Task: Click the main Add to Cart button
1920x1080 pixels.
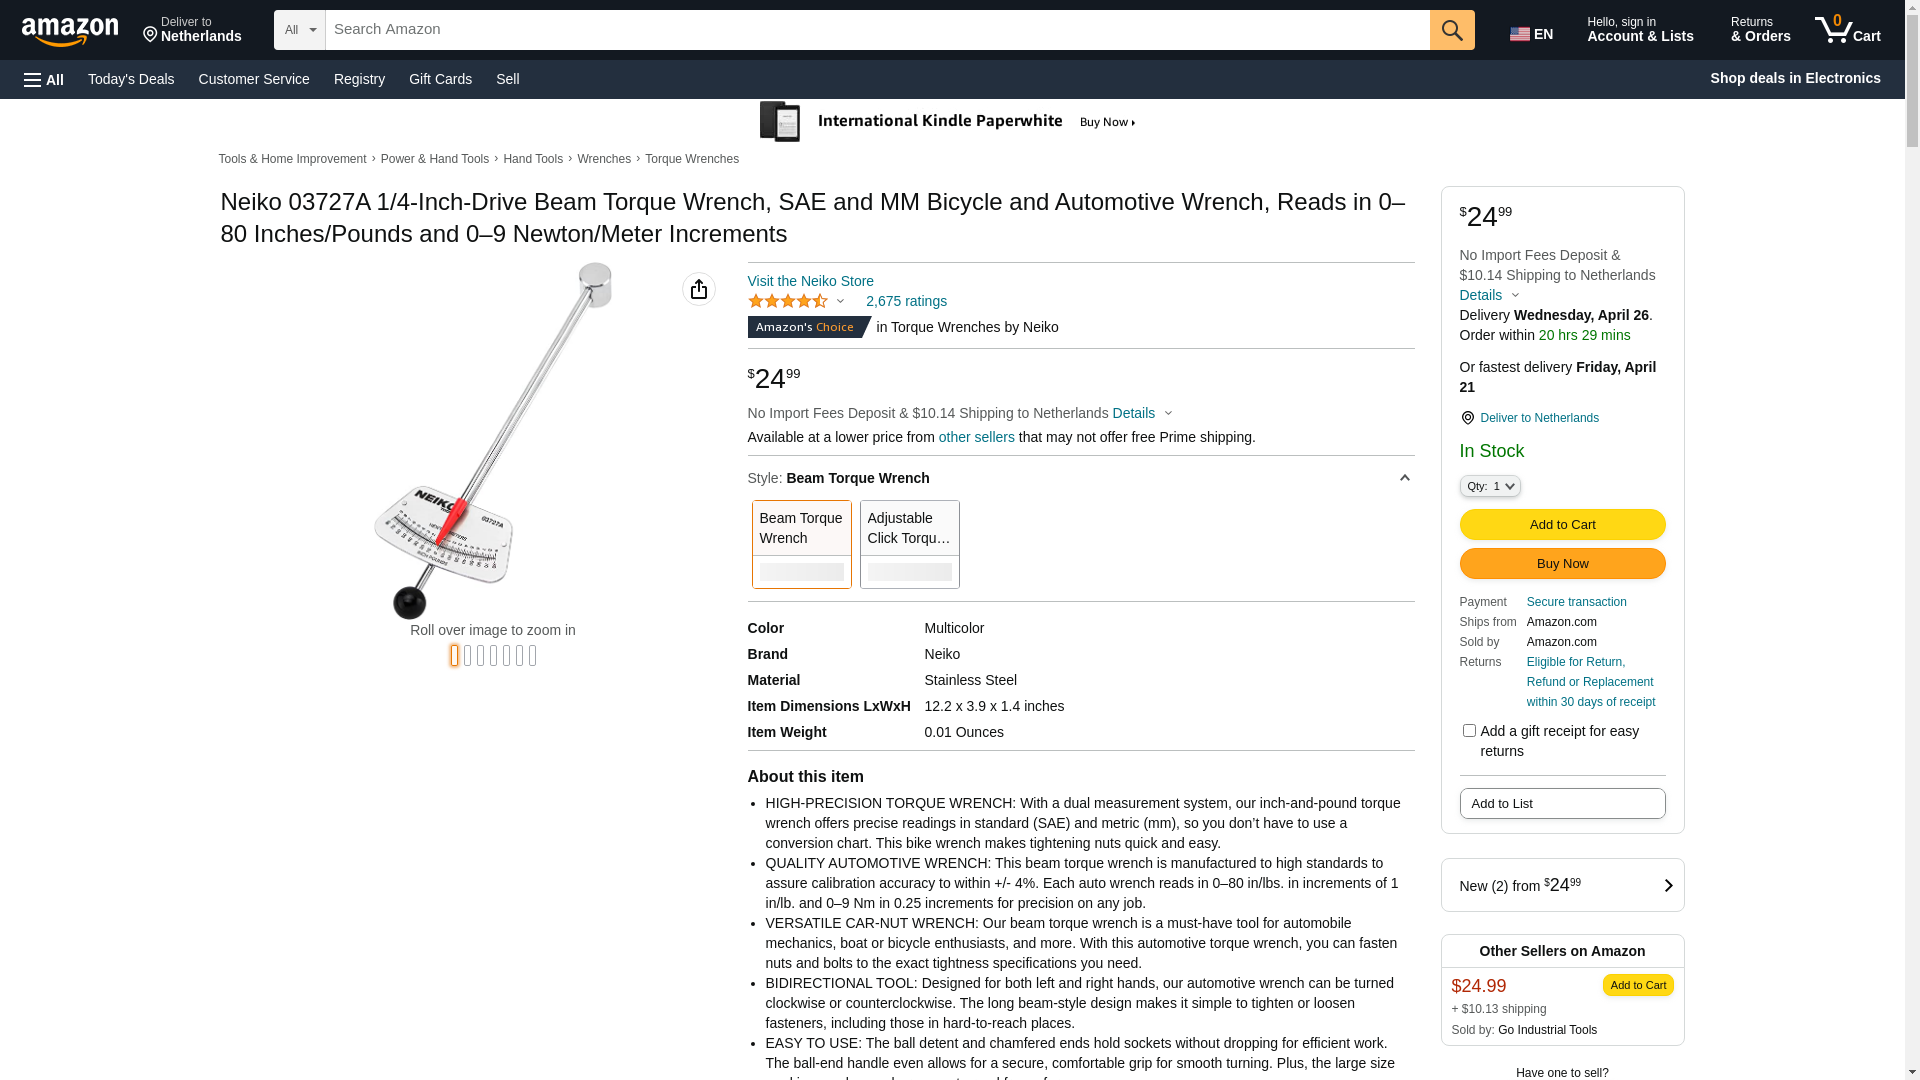Action: [x=1562, y=524]
